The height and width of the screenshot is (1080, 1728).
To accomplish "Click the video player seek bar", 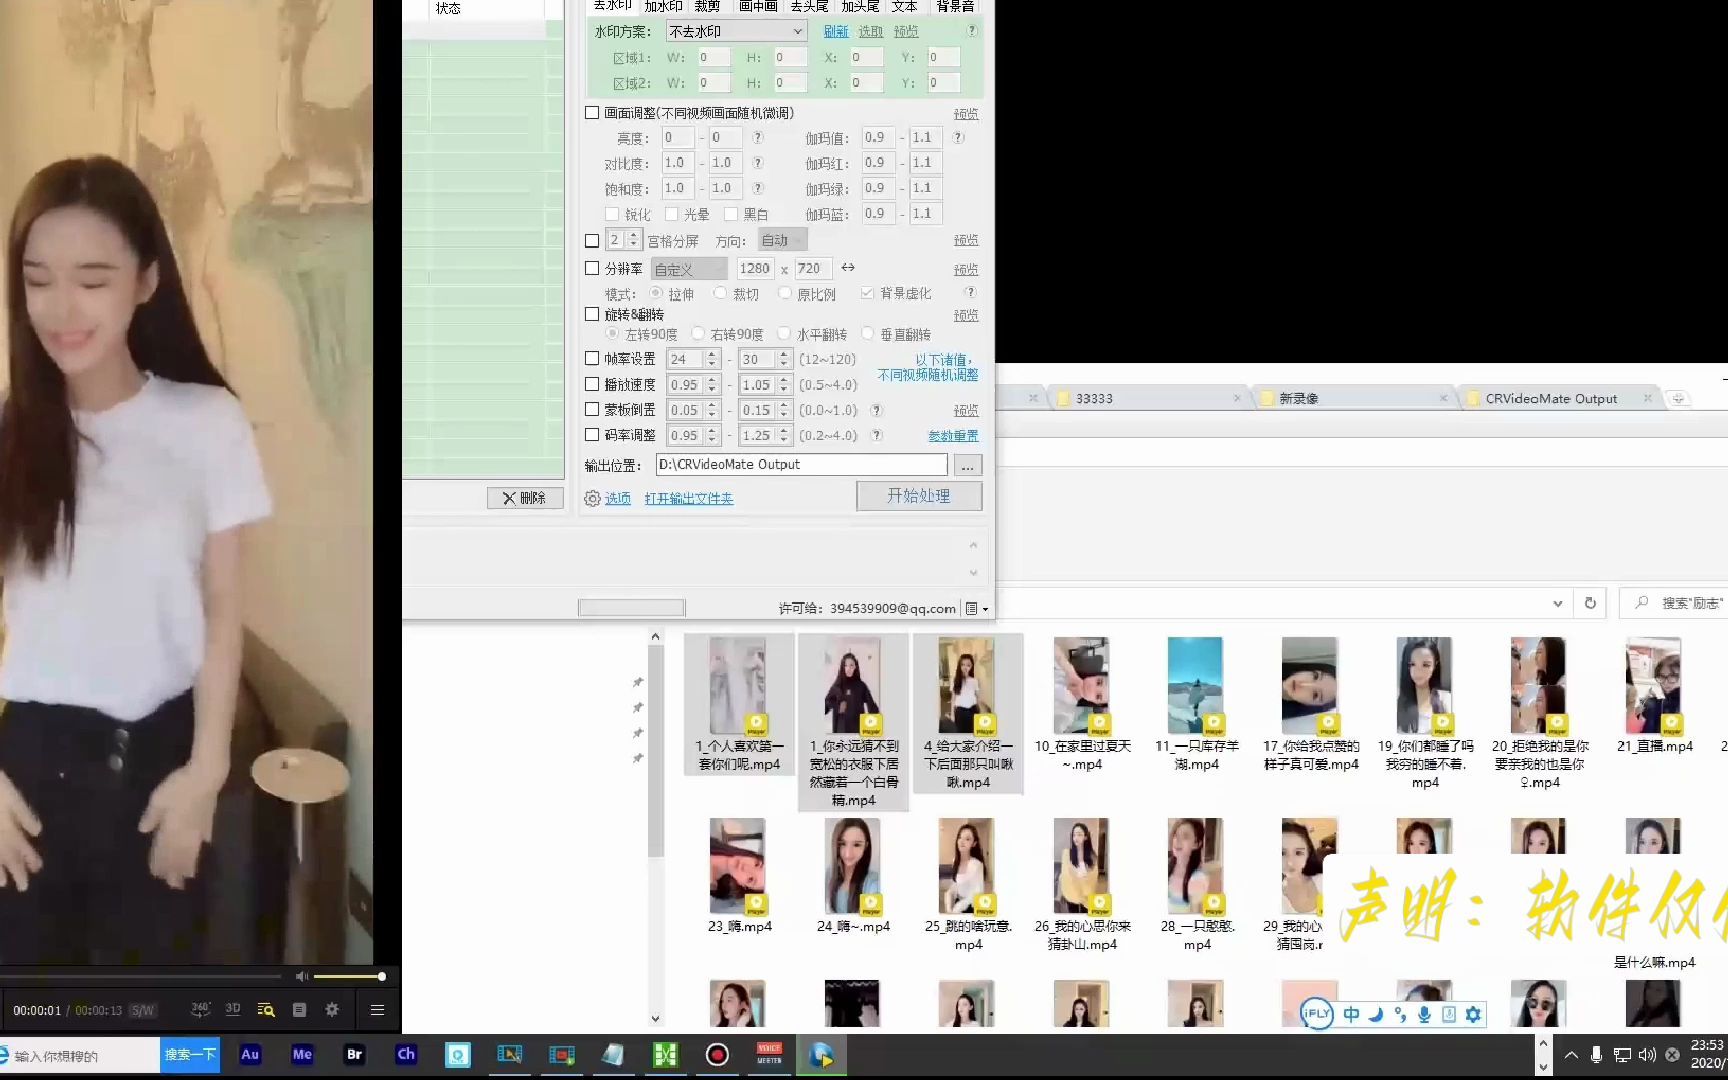I will (x=140, y=976).
